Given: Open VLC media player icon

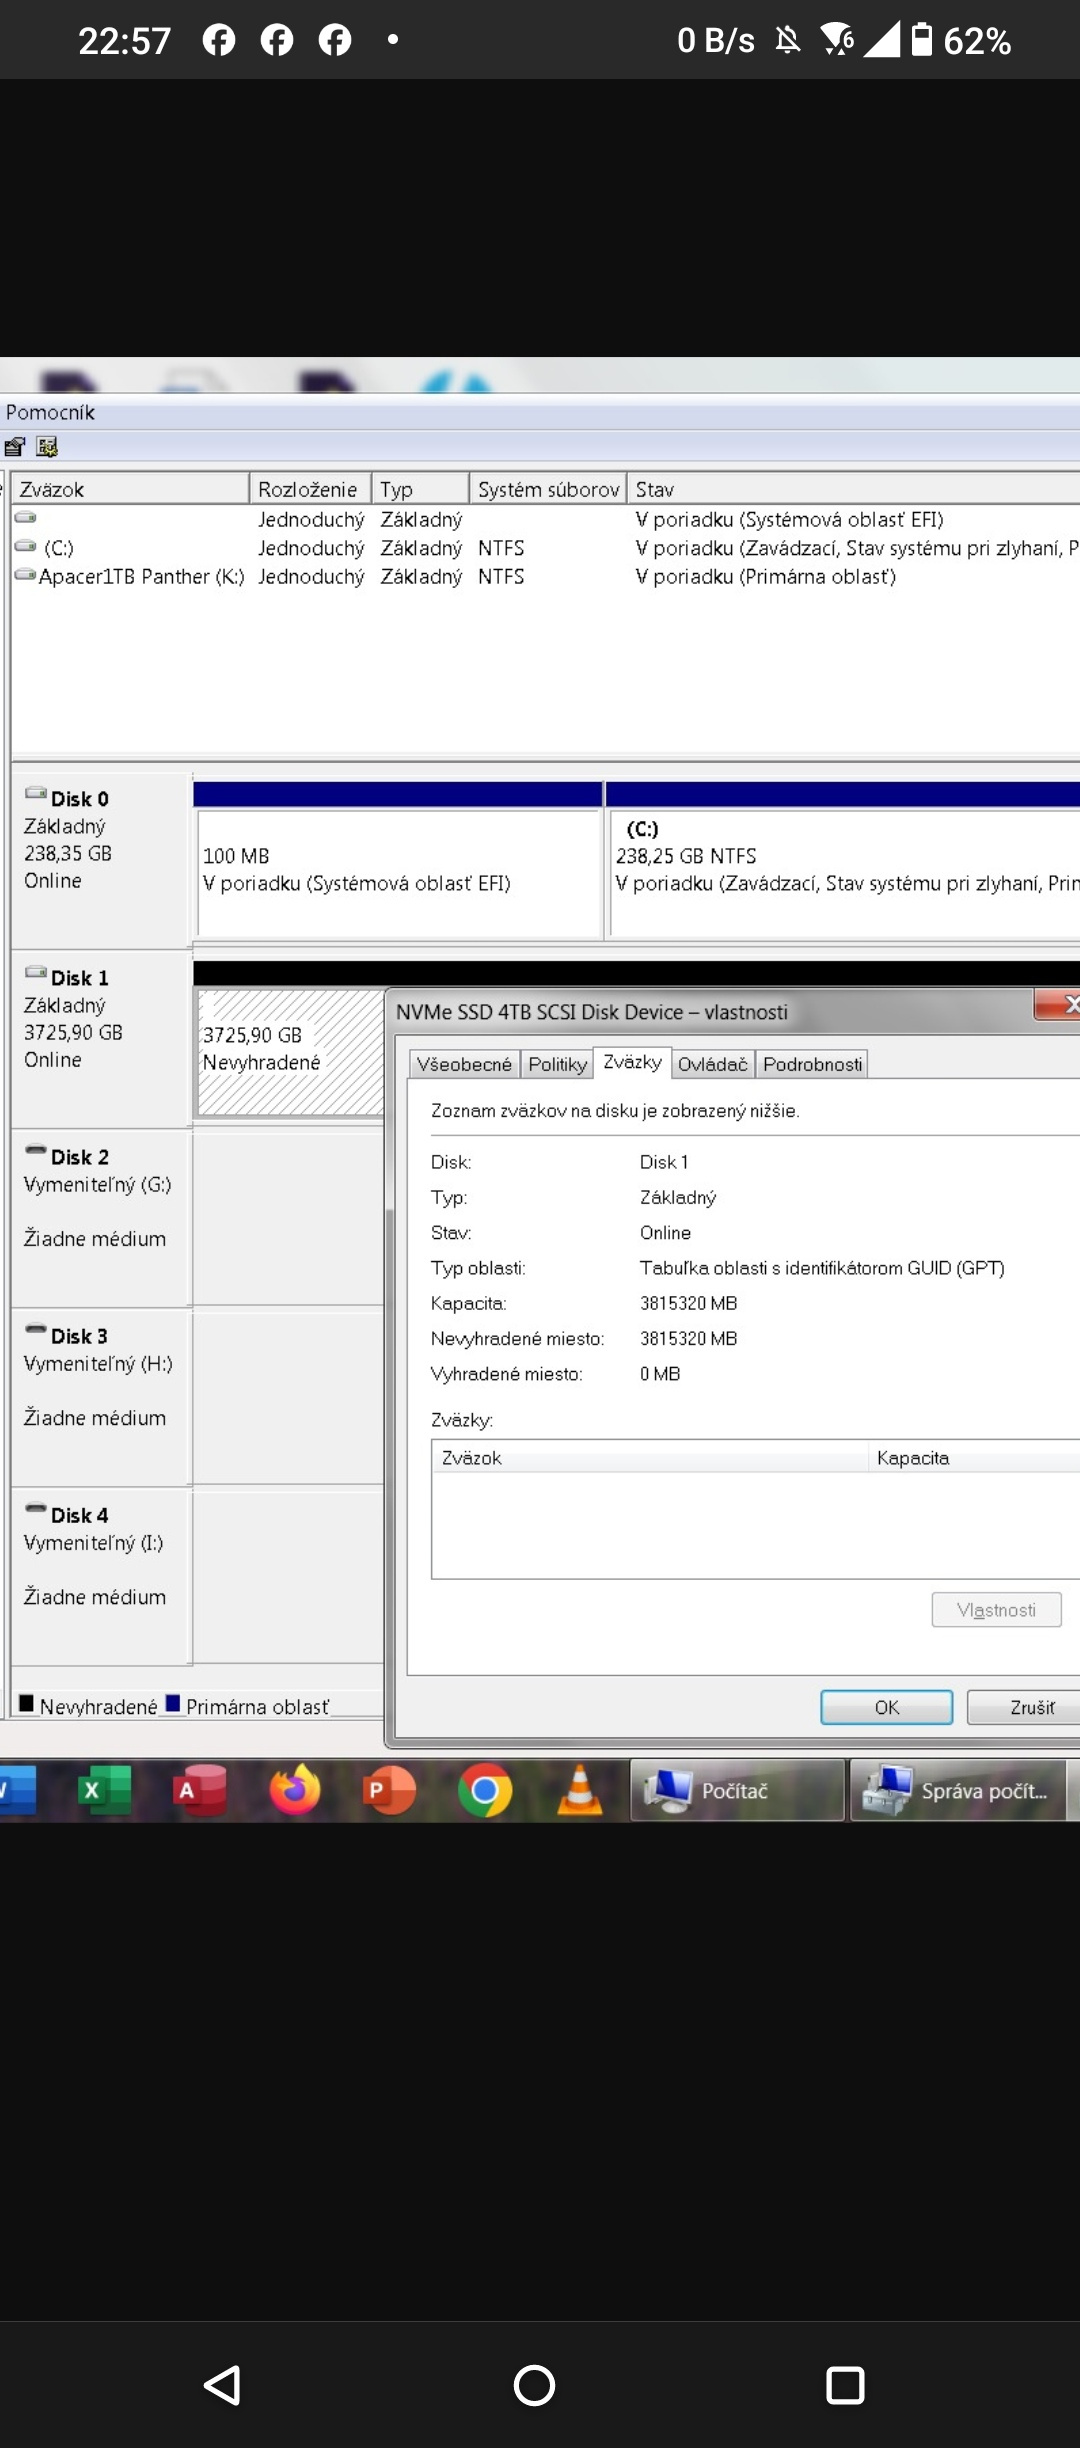Looking at the screenshot, I should [x=580, y=1790].
